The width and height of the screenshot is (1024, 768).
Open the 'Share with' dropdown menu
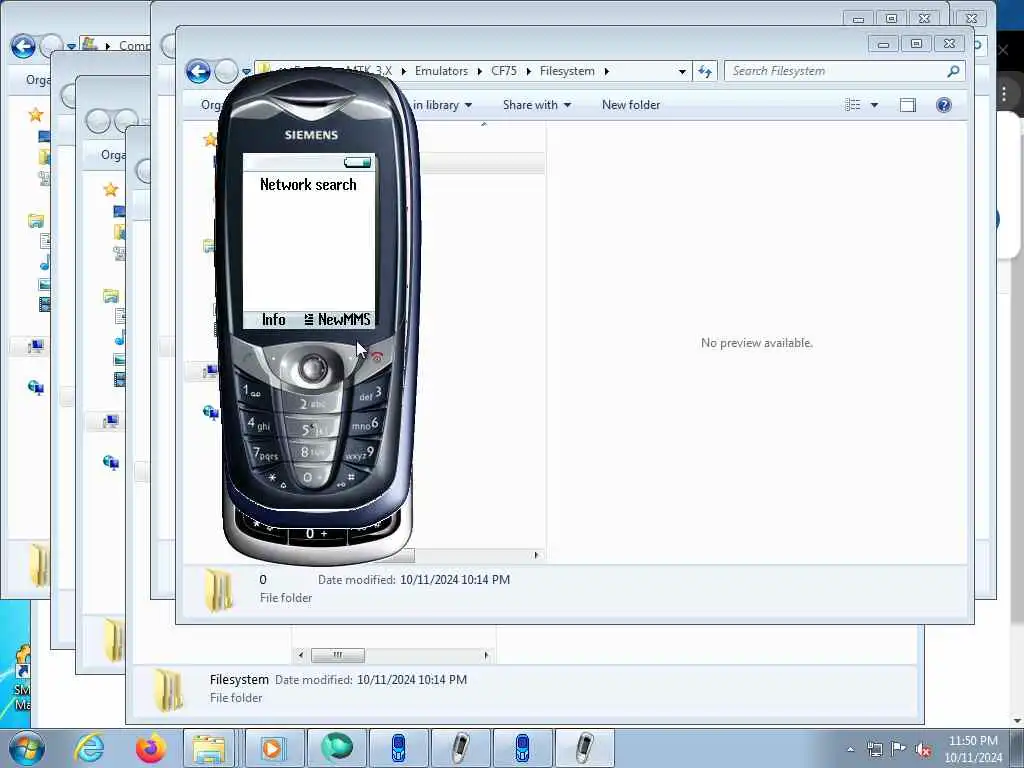537,105
